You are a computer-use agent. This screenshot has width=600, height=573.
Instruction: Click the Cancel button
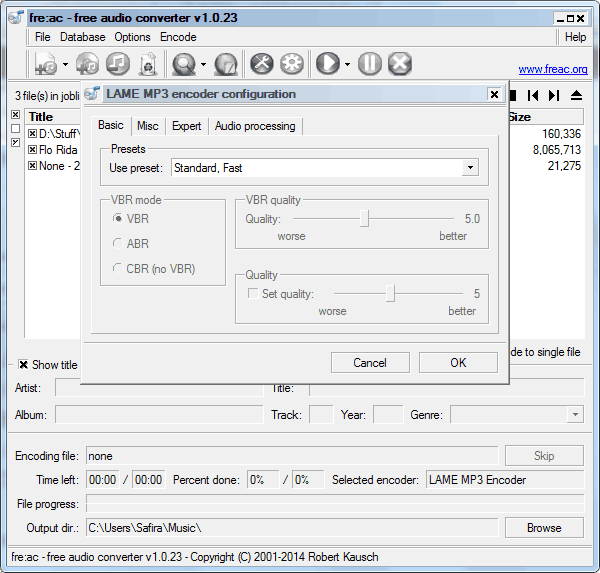[370, 362]
